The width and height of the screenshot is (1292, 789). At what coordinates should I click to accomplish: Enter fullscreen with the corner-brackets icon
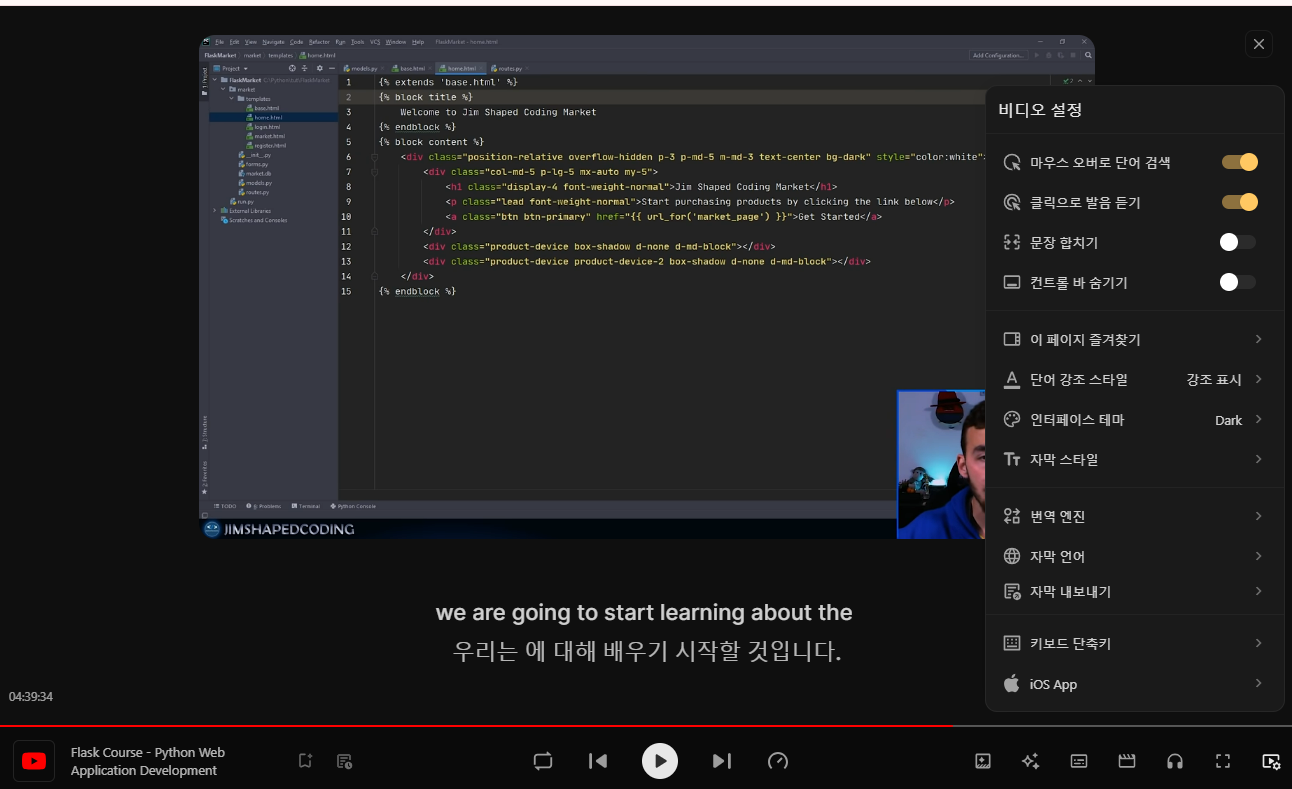pos(1223,761)
